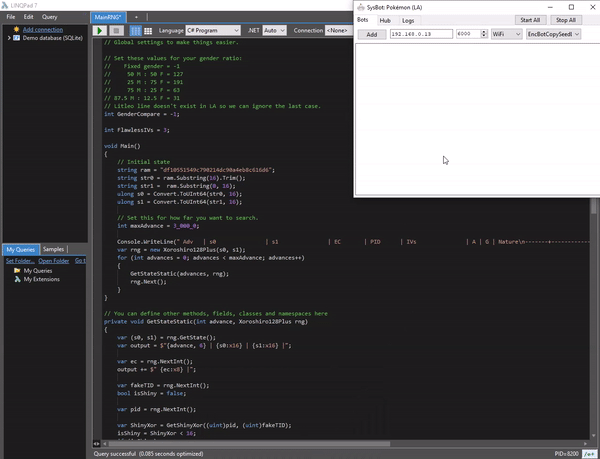
Task: Switch to the Bots tab in SysBot
Action: 362,20
